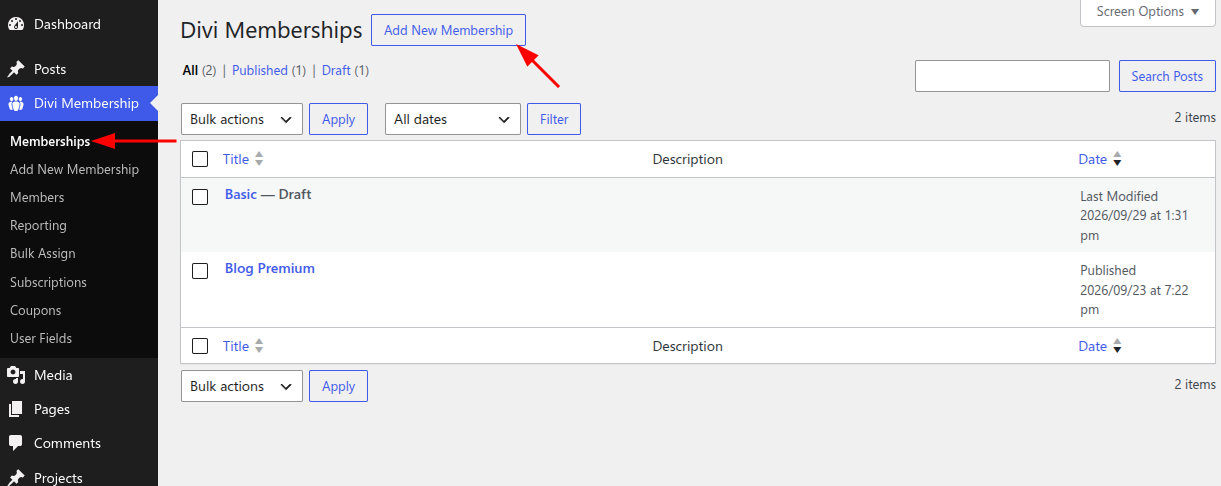
Task: Open the All dates dropdown
Action: [453, 119]
